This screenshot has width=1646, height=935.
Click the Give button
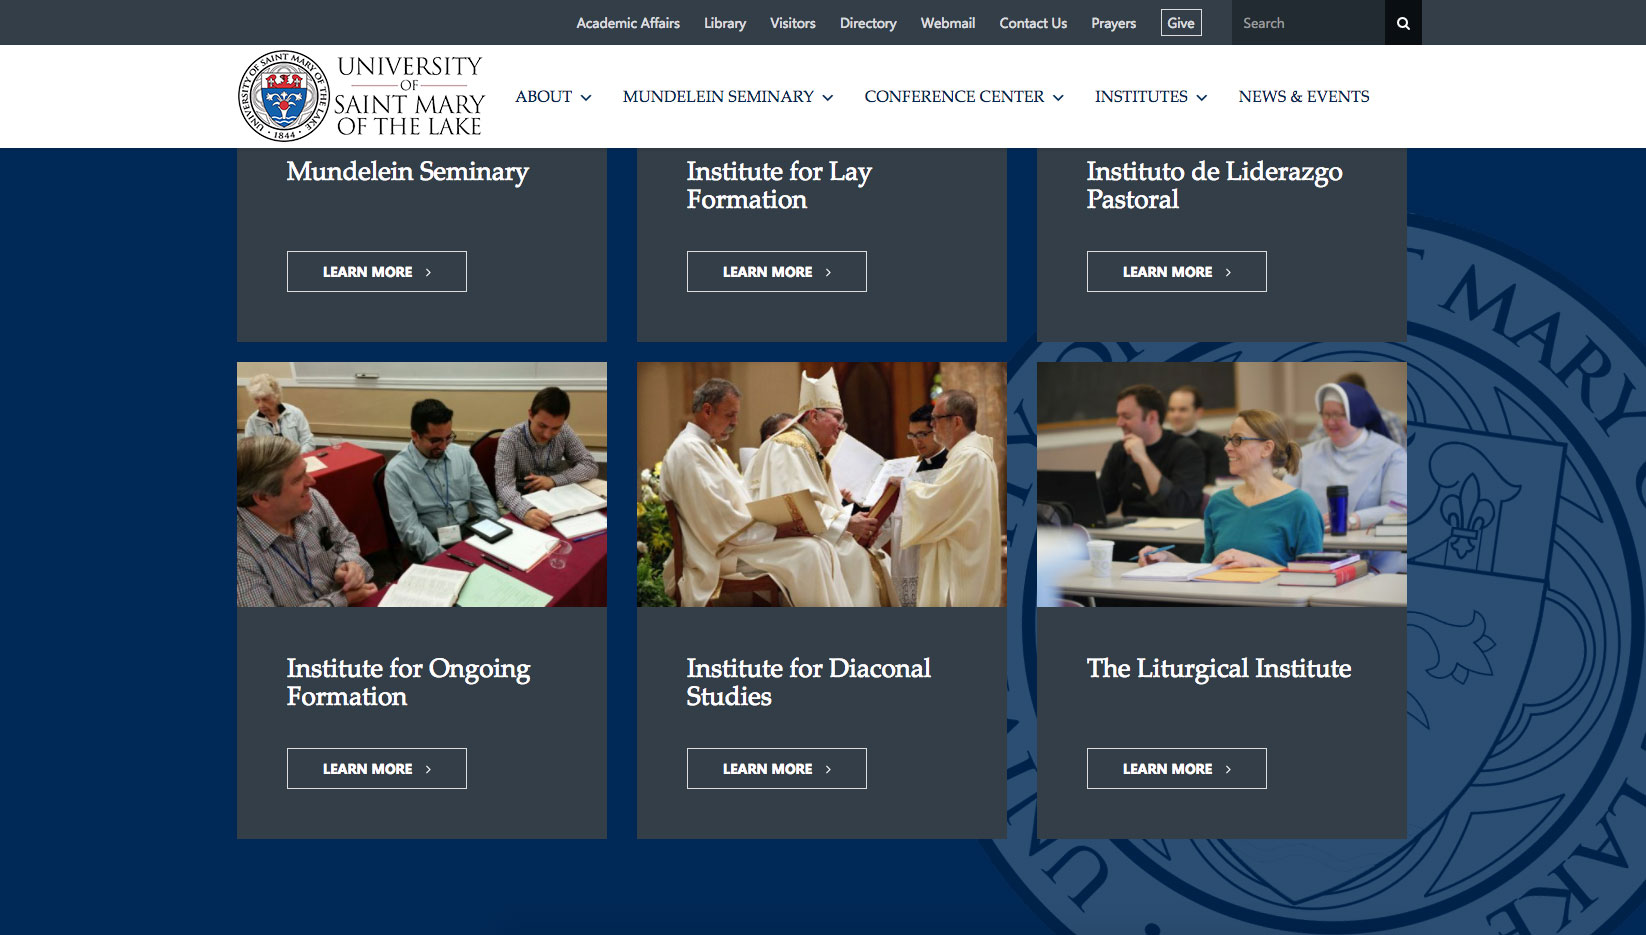[x=1181, y=23]
